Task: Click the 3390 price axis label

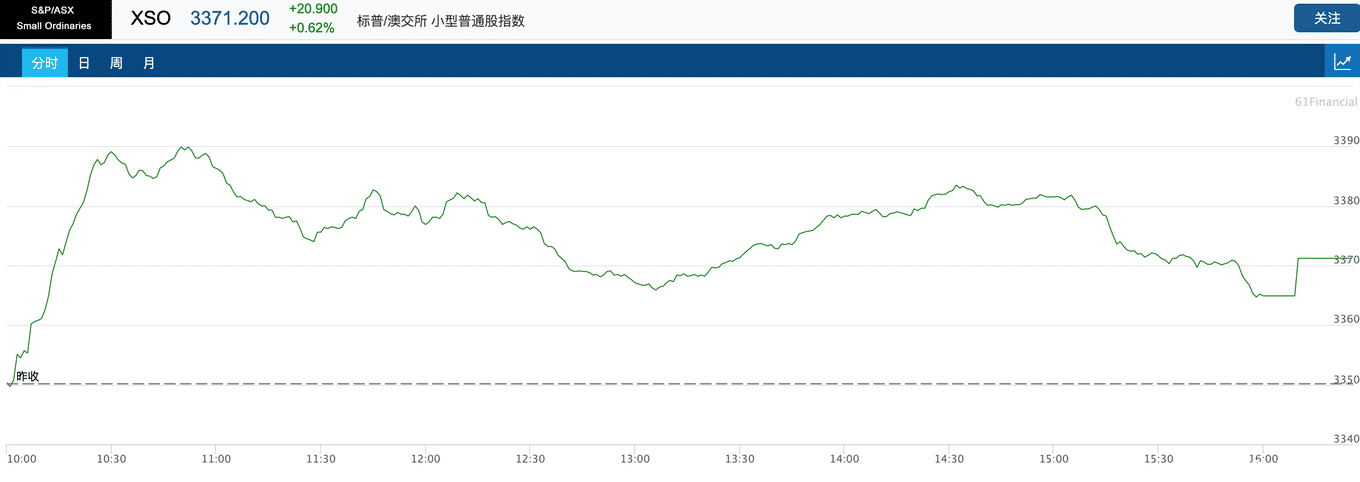Action: pos(1346,140)
